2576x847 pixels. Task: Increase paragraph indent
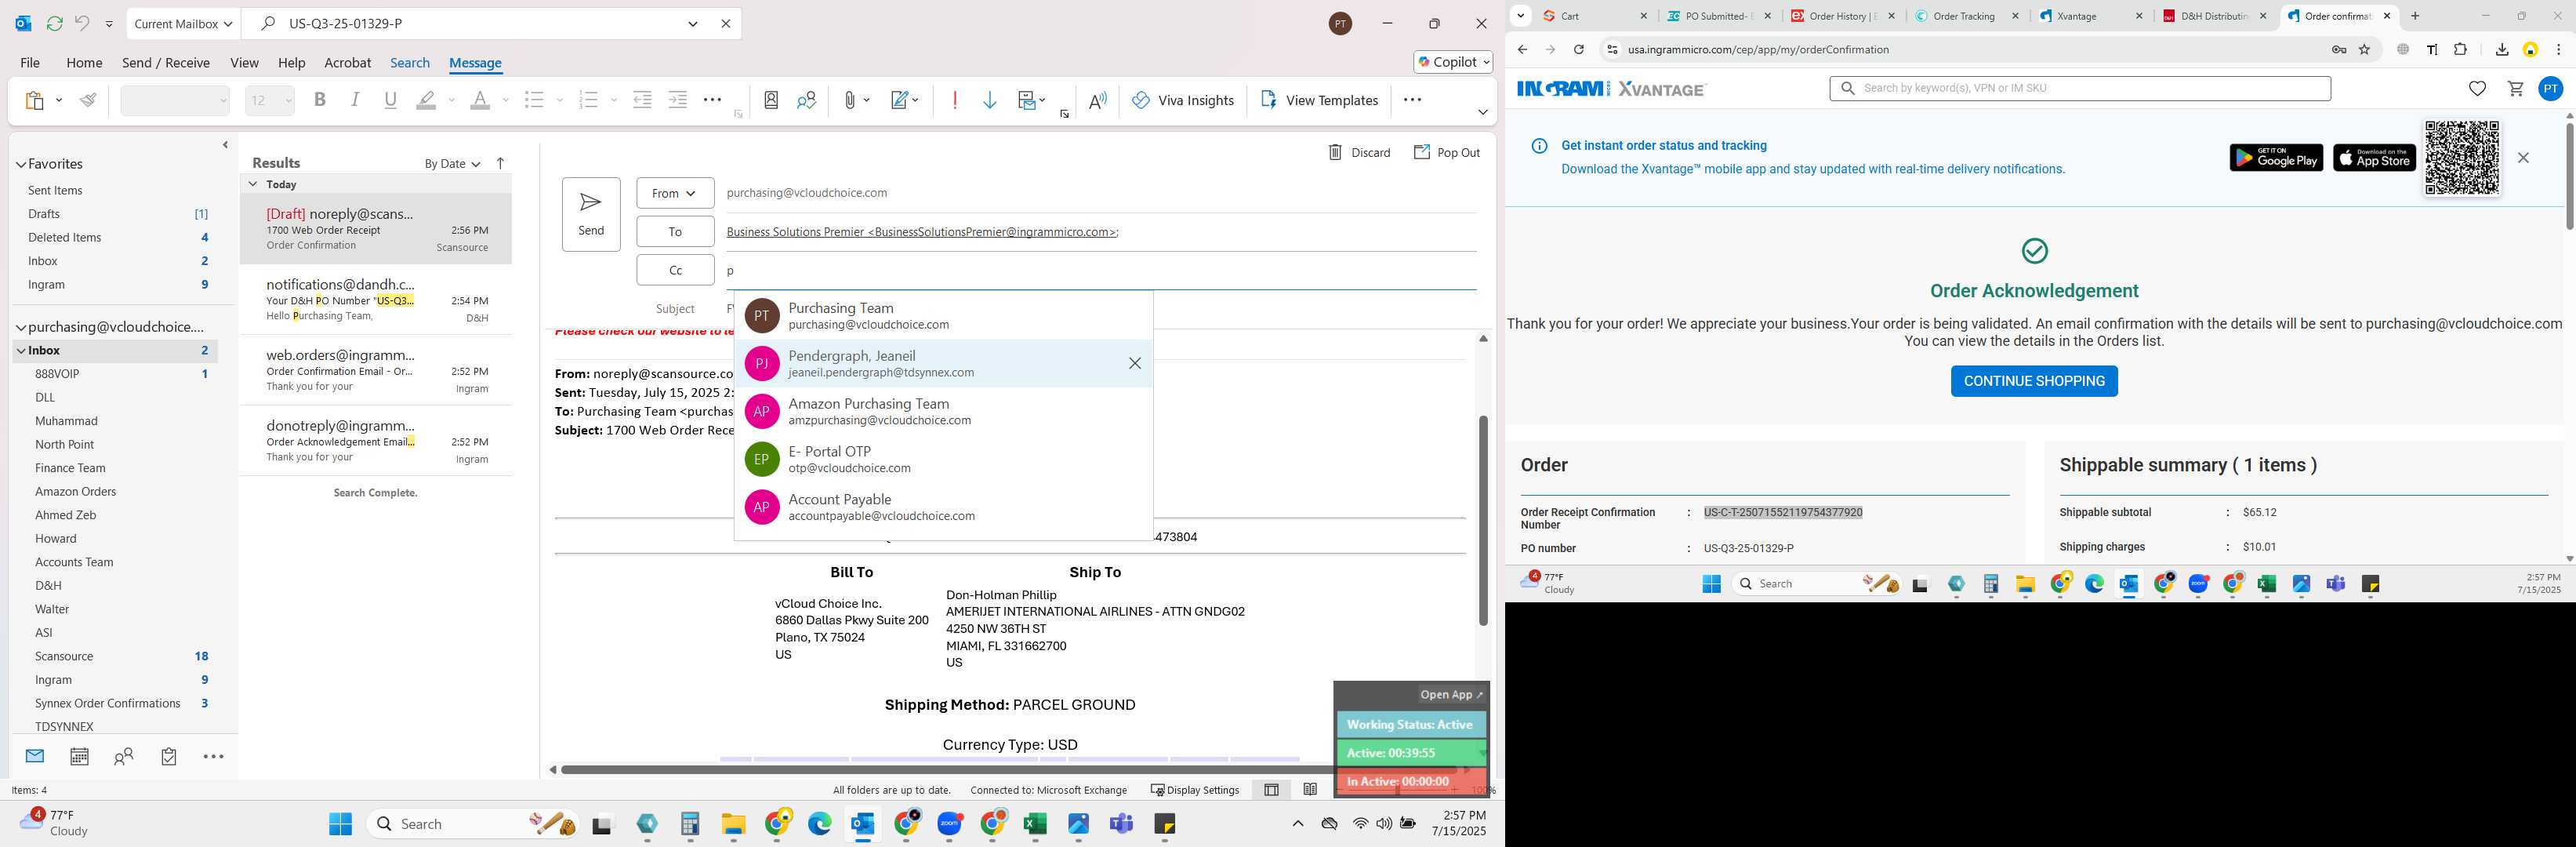[678, 100]
